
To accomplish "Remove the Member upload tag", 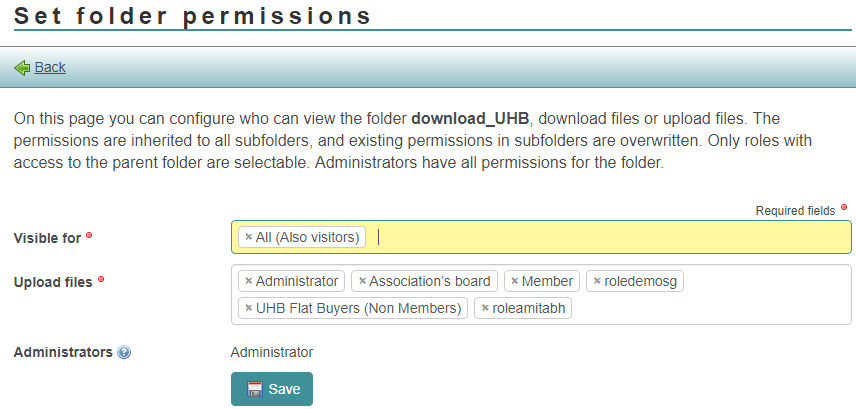I will [514, 281].
